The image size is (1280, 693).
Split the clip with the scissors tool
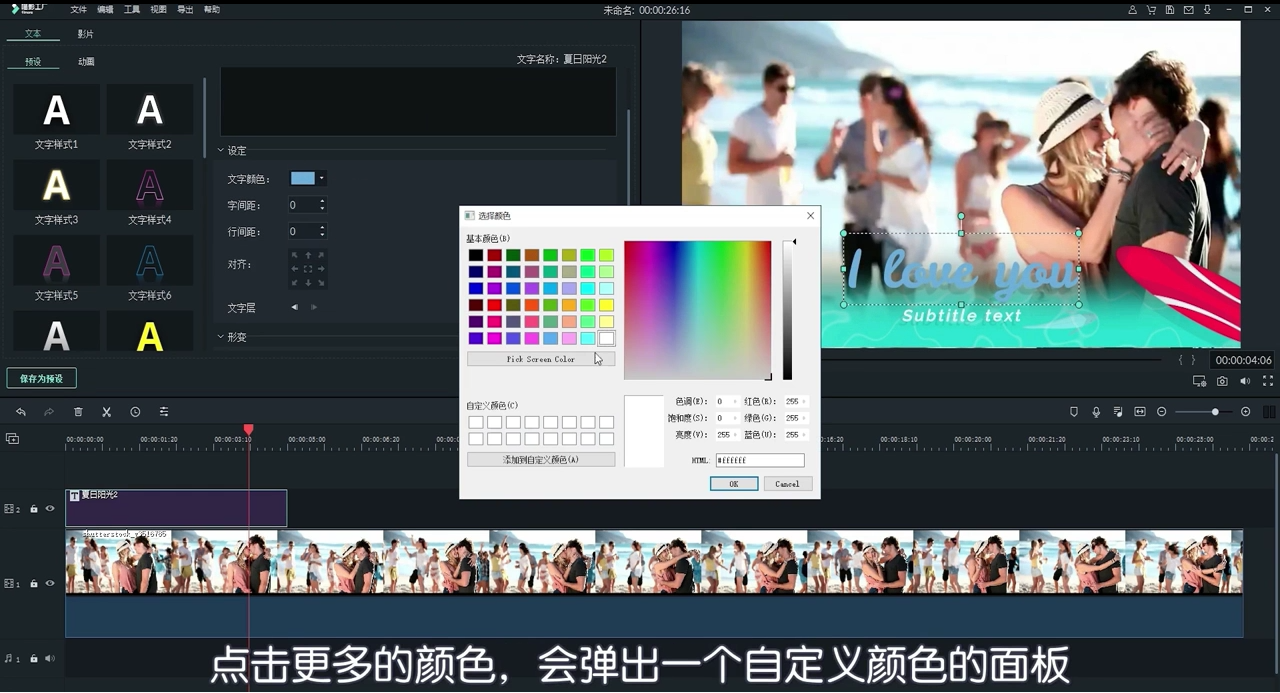pyautogui.click(x=105, y=411)
